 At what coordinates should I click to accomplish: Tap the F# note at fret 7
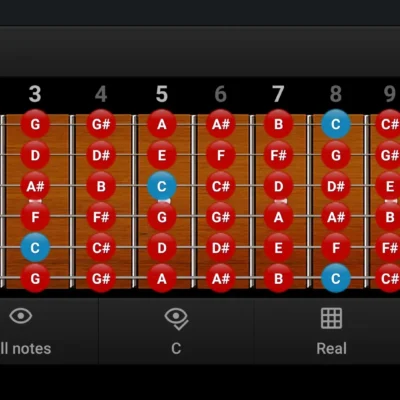278,155
